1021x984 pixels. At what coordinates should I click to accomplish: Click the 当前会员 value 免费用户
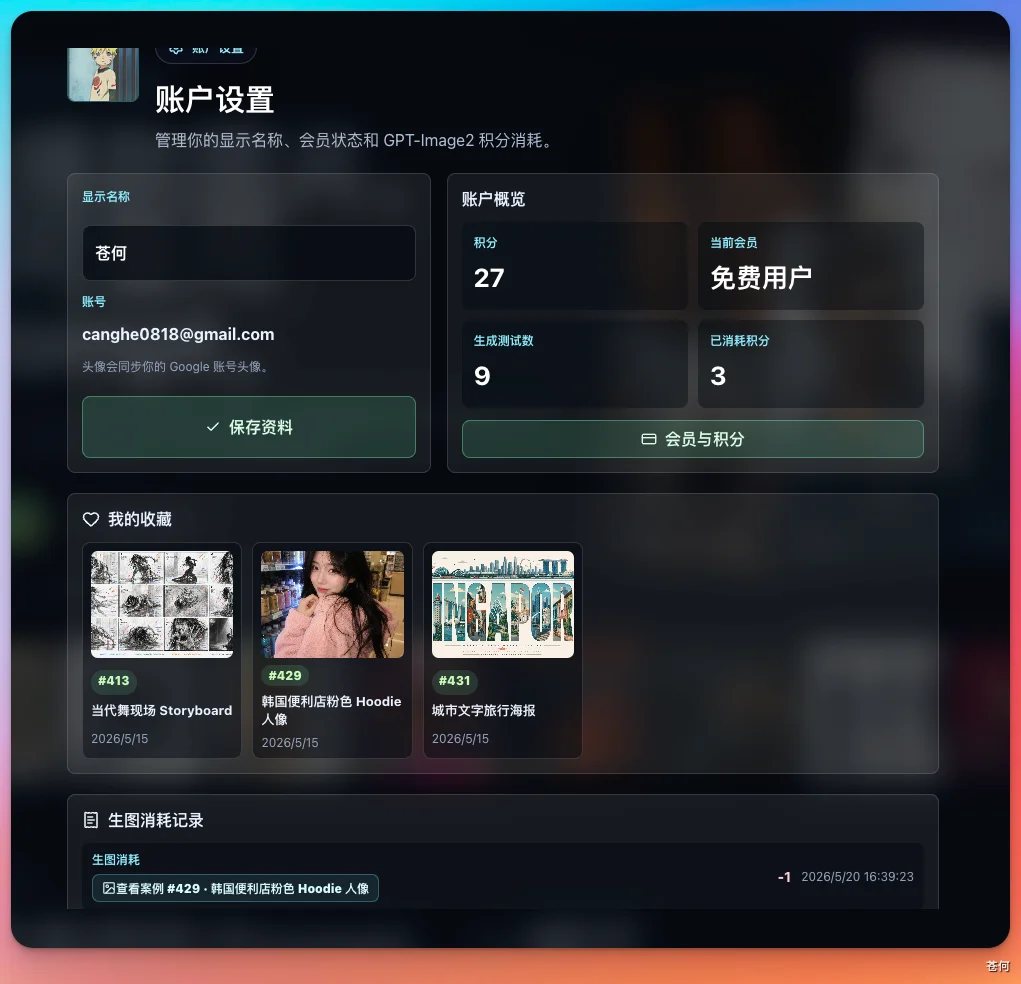coord(761,278)
